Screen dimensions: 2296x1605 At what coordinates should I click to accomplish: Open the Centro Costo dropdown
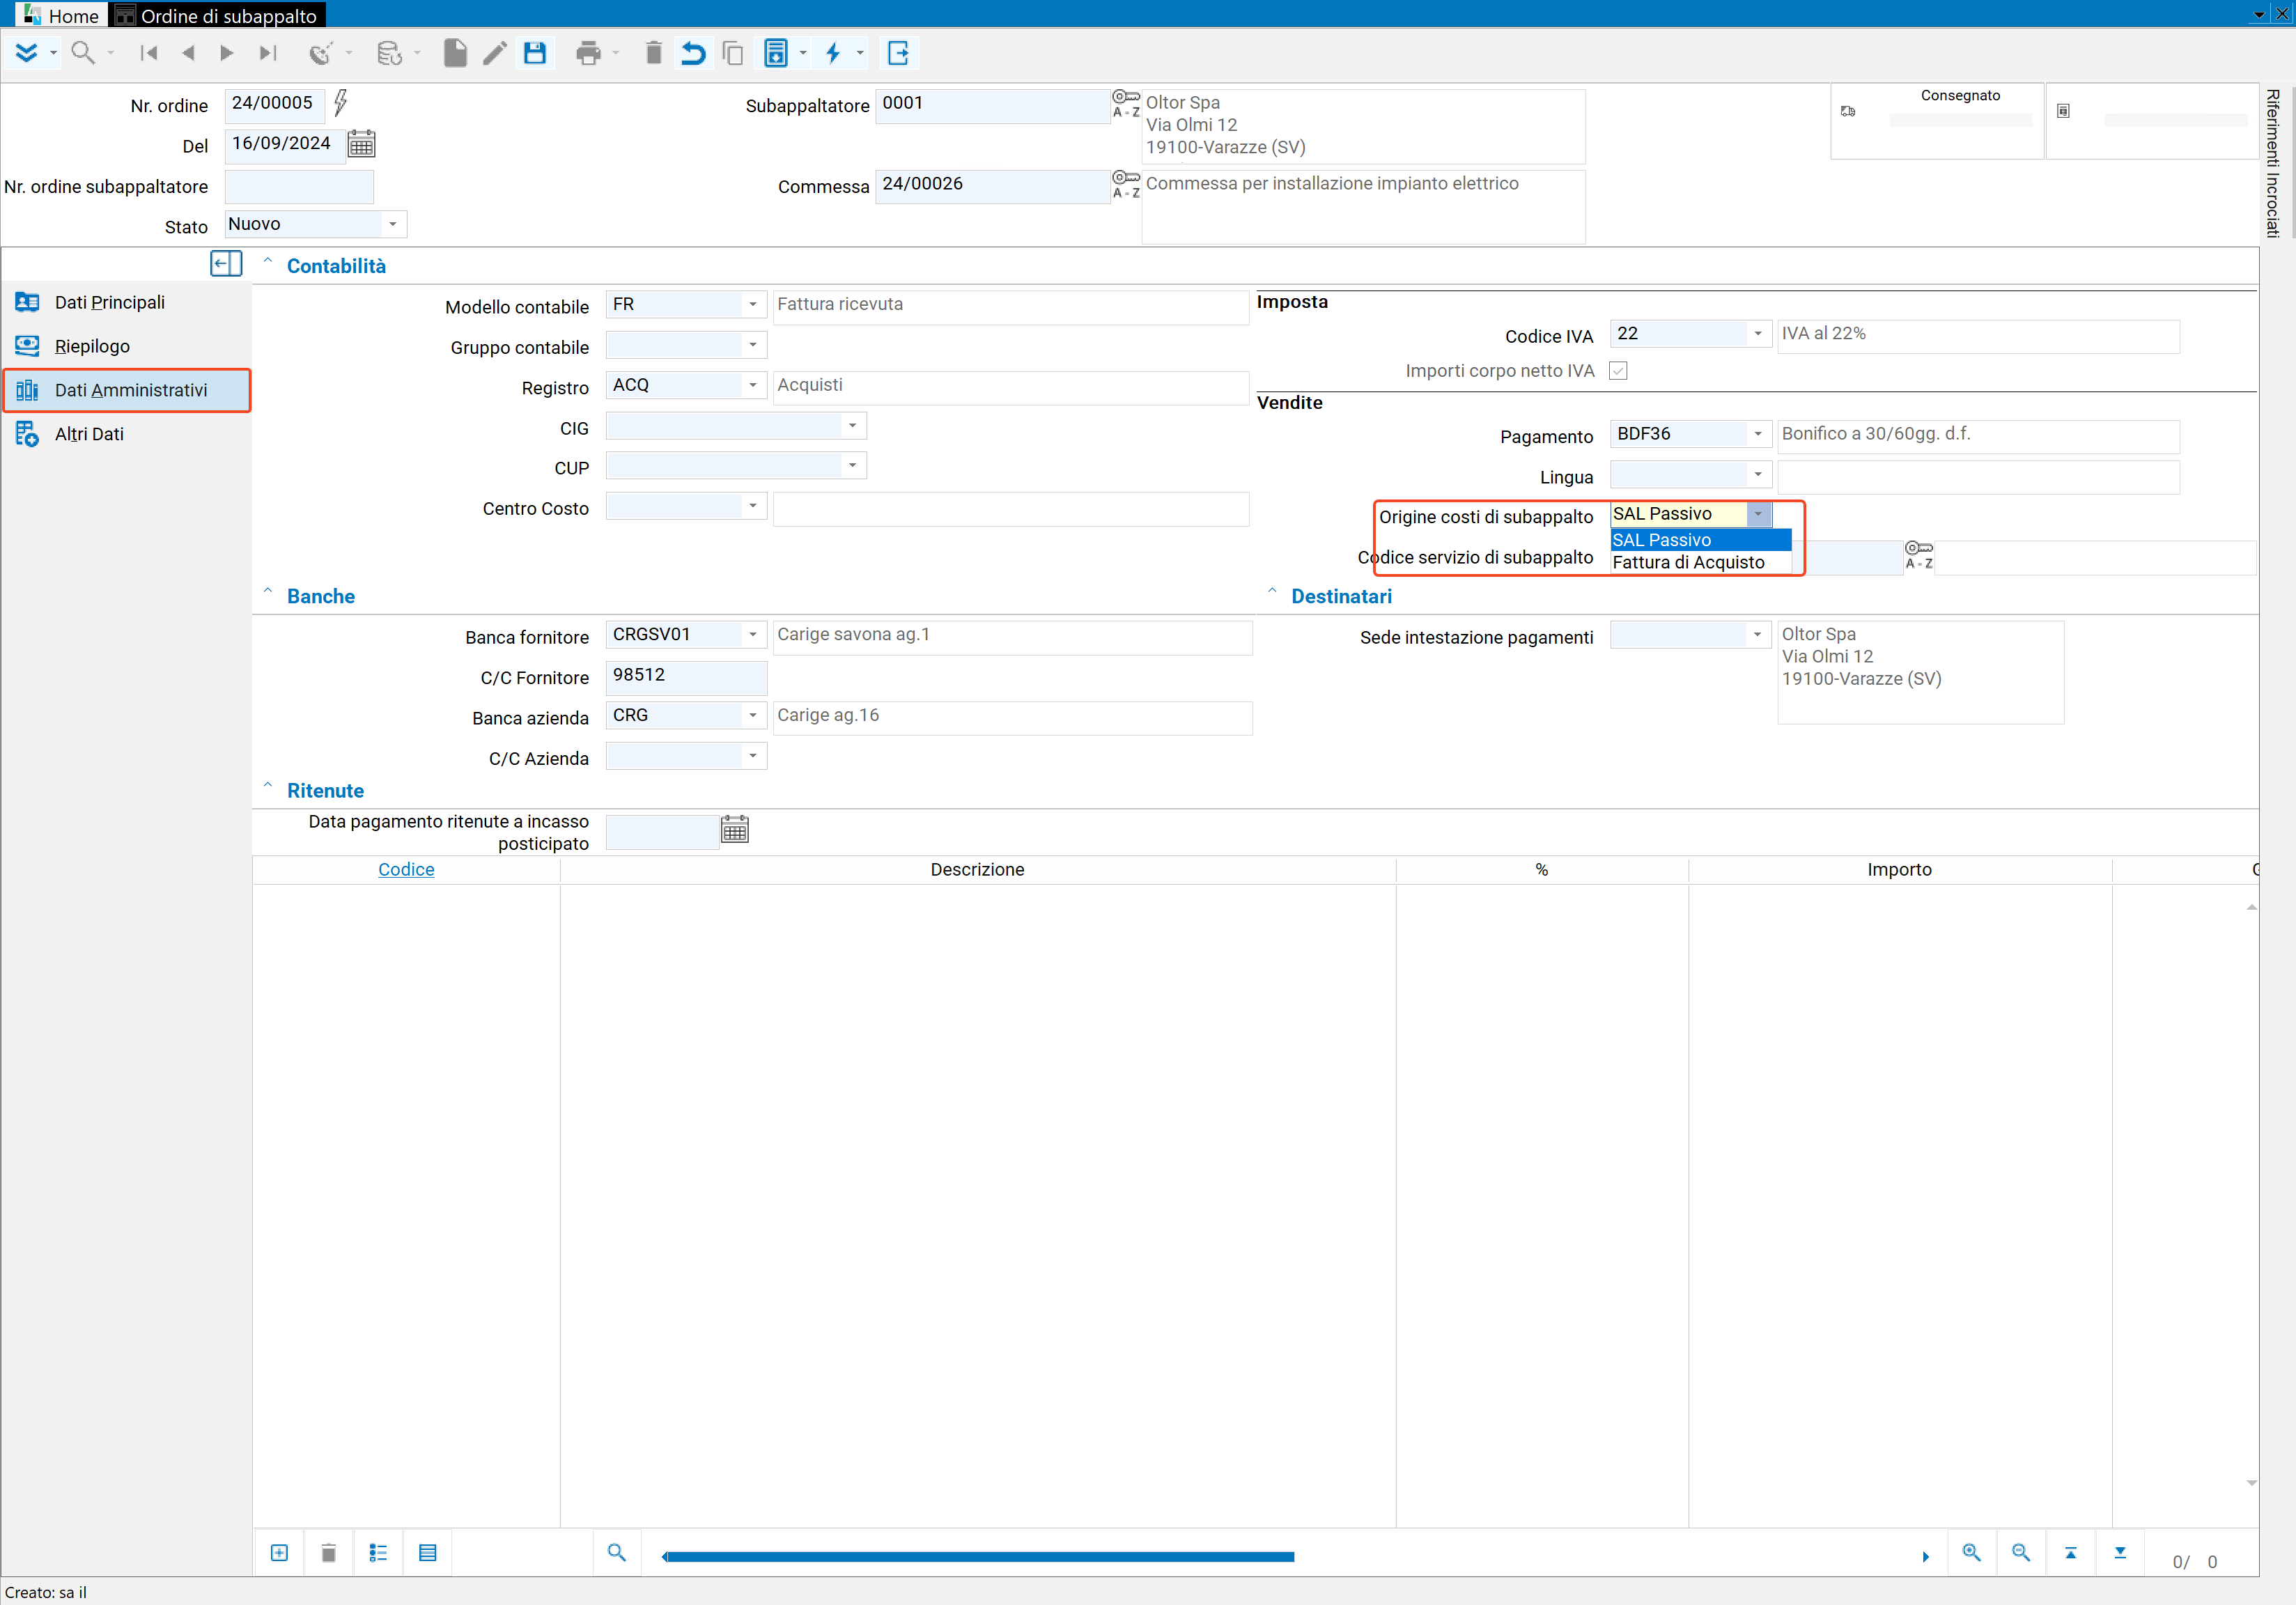click(x=753, y=506)
